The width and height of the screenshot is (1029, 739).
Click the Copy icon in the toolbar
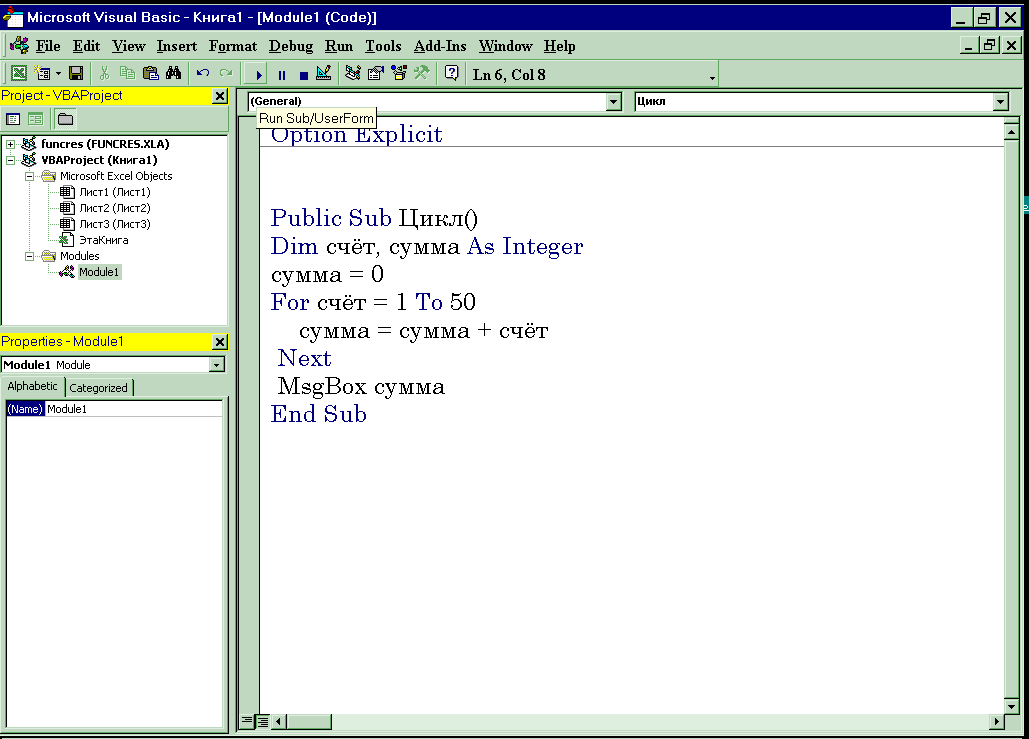point(127,74)
